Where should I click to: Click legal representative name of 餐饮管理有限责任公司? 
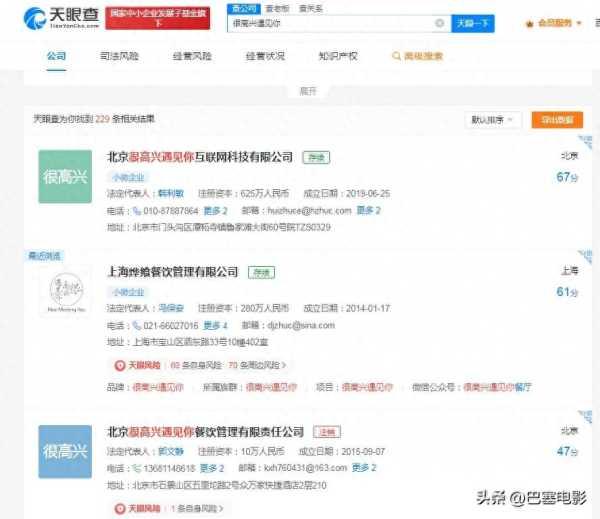[x=171, y=452]
